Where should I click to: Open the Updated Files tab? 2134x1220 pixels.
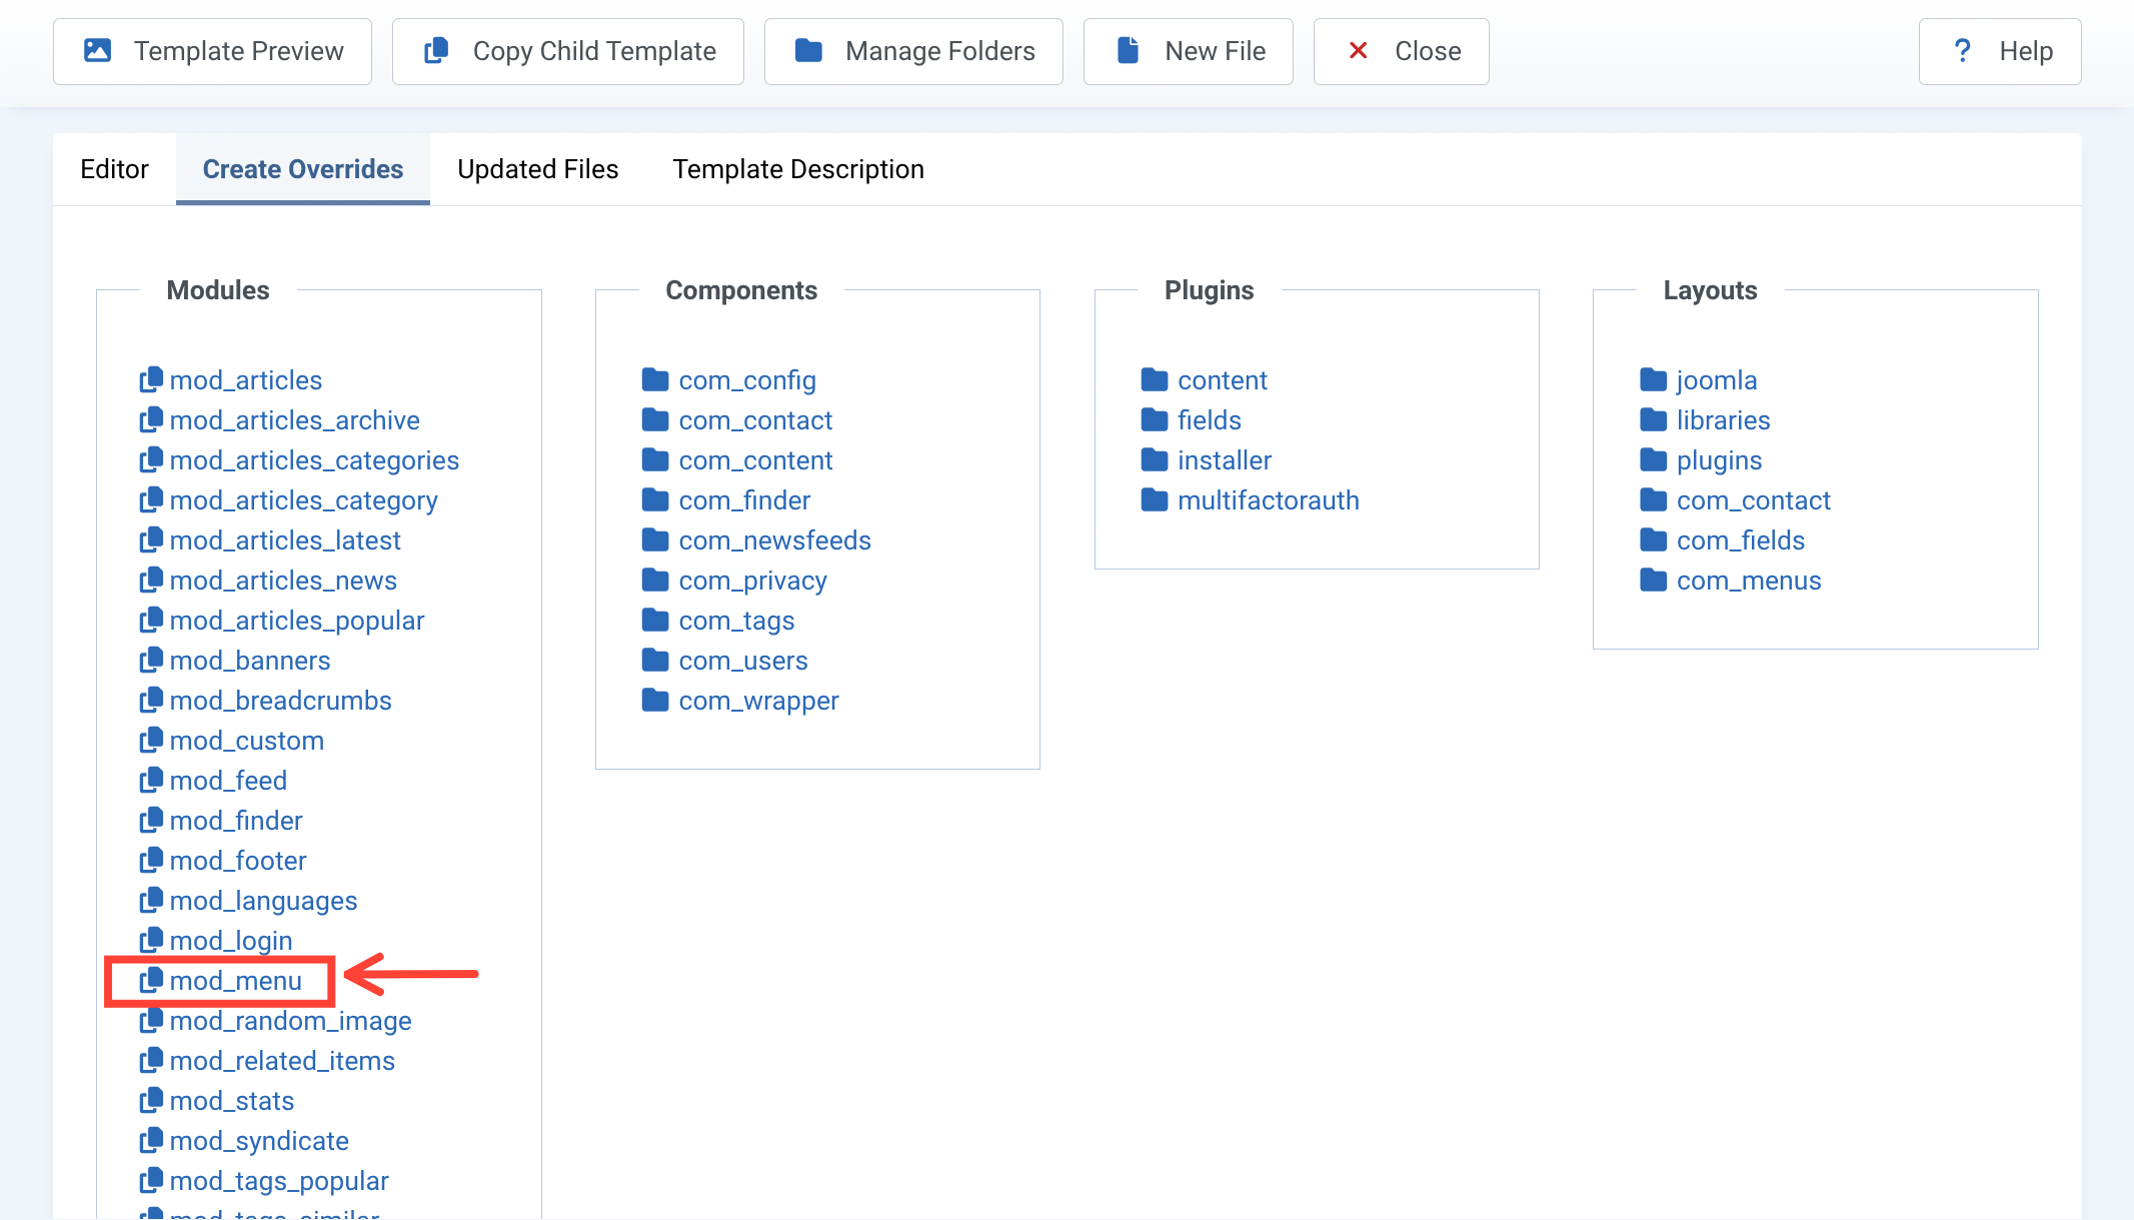point(537,169)
